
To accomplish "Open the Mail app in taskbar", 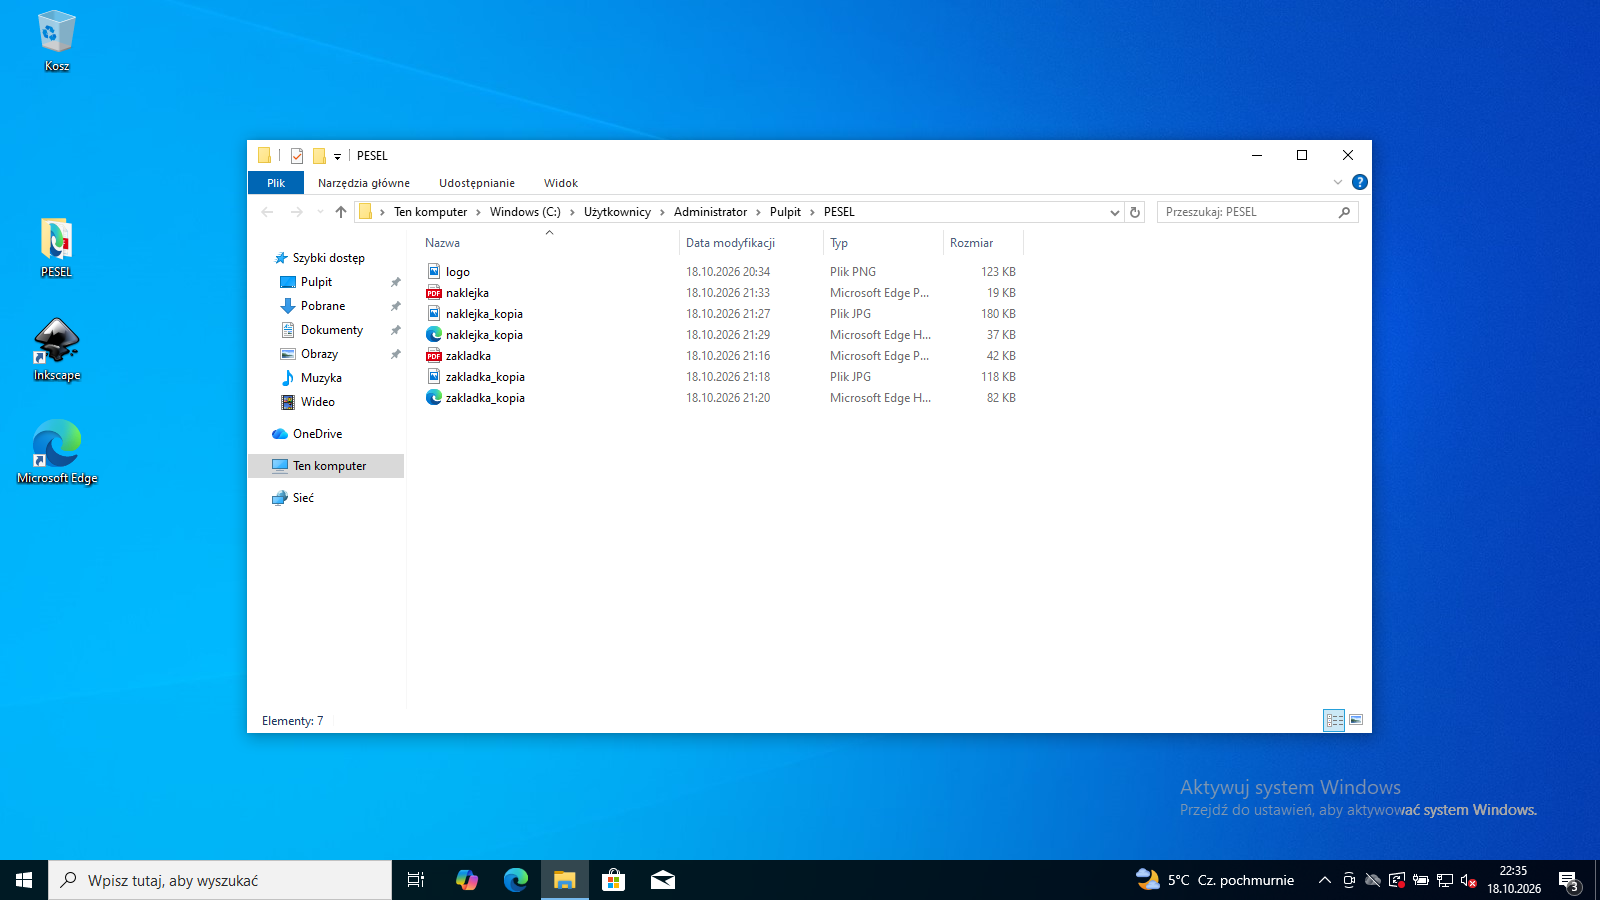I will 662,880.
